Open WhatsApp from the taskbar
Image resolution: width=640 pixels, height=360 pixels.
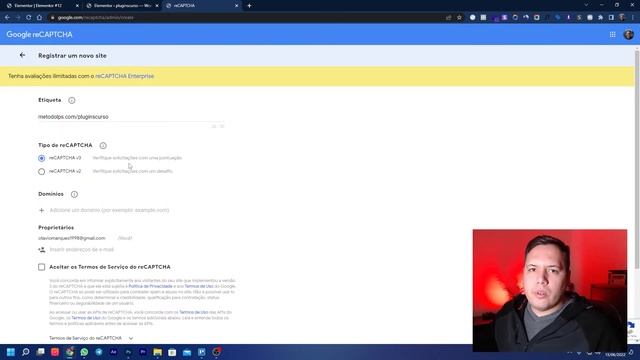click(x=84, y=352)
